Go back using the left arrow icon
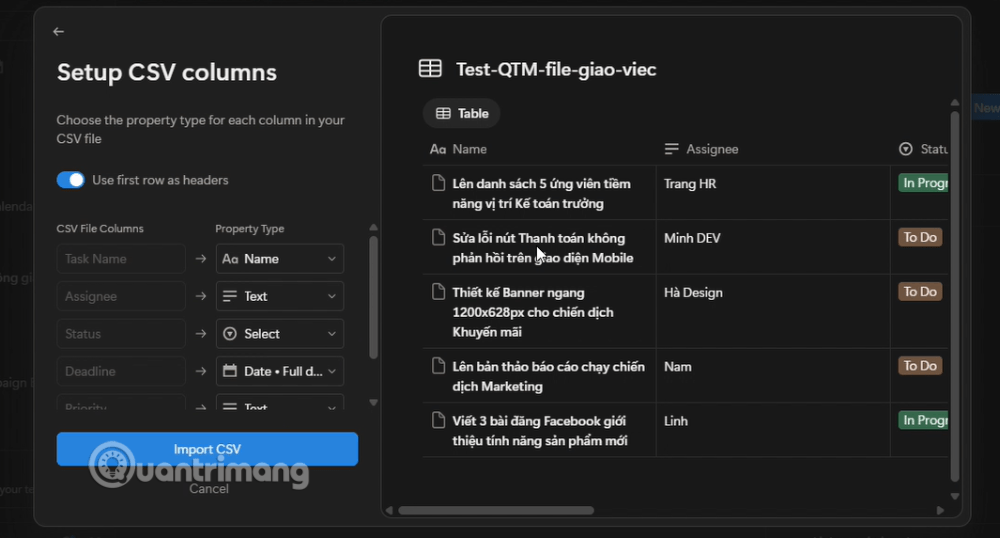Viewport: 1000px width, 538px height. pos(58,31)
